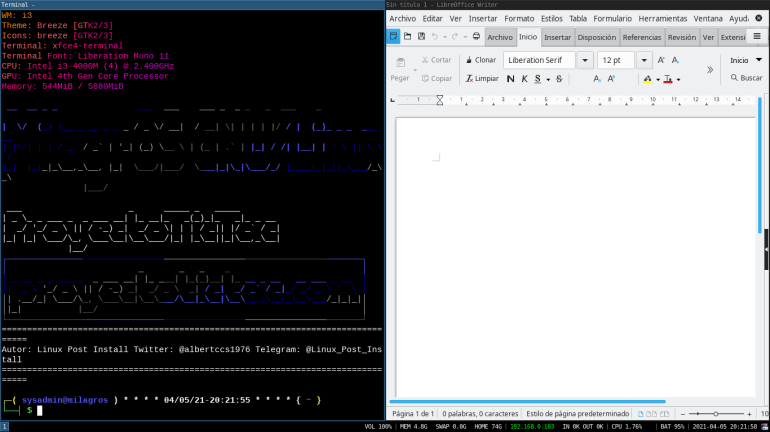Click the Clonar format paintbrush
Screen dimensions: 770x432
coord(480,60)
